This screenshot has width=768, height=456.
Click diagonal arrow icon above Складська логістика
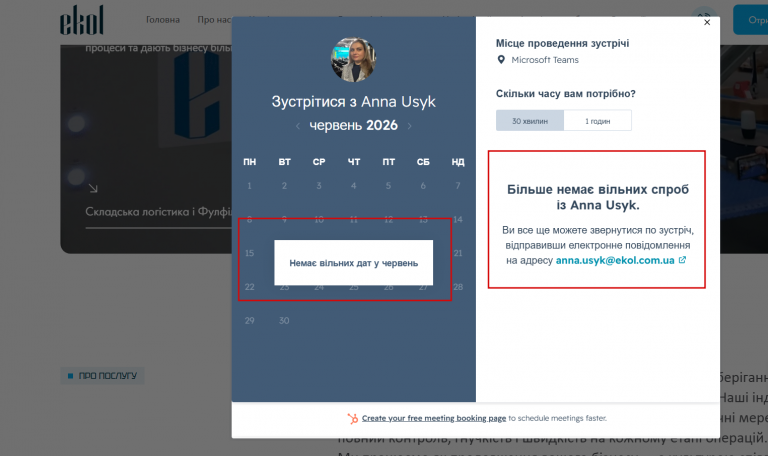[x=93, y=188]
